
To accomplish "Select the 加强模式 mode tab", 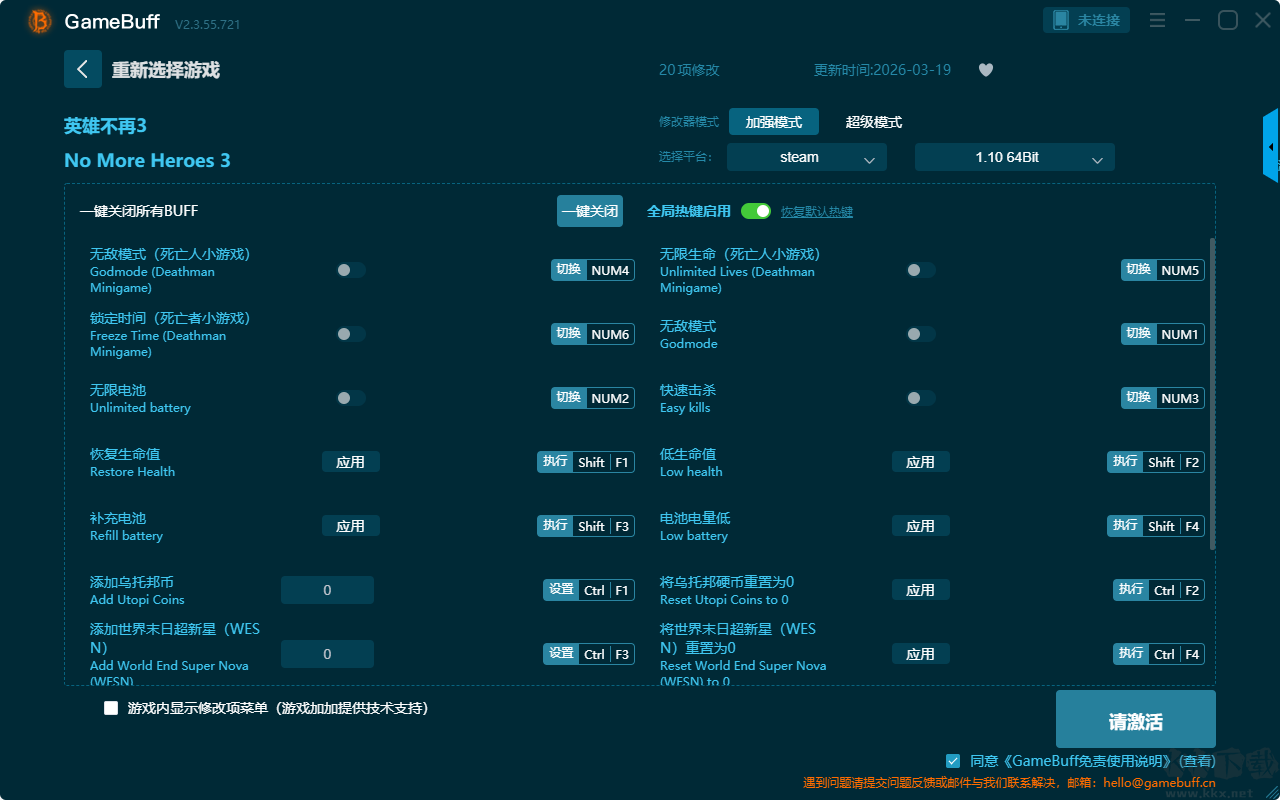I will pyautogui.click(x=774, y=122).
